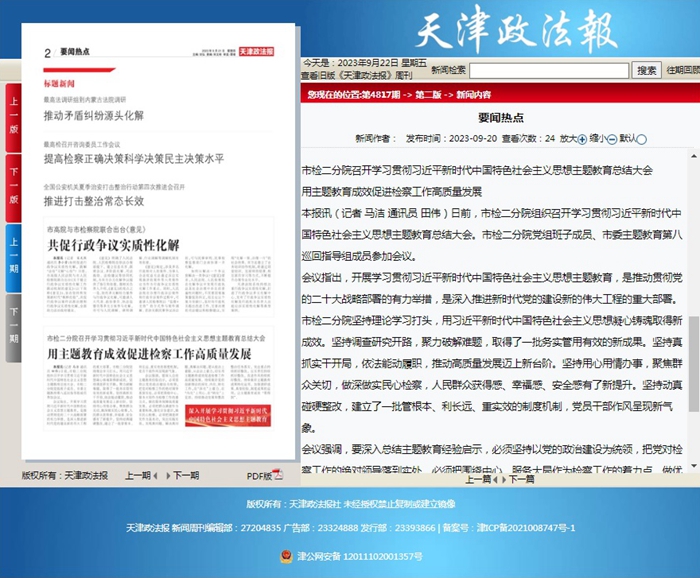The height and width of the screenshot is (578, 700).
Task: Click the zoom-out minus icon next to 缩小
Action: click(x=612, y=139)
